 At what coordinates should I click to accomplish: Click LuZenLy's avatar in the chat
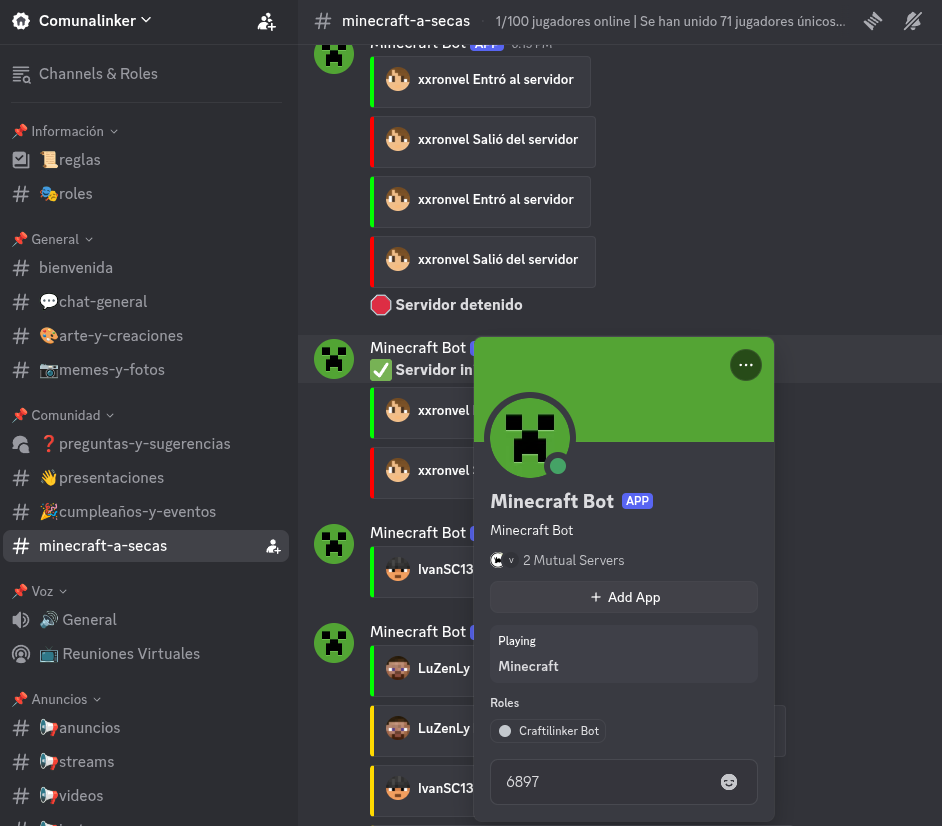[397, 670]
